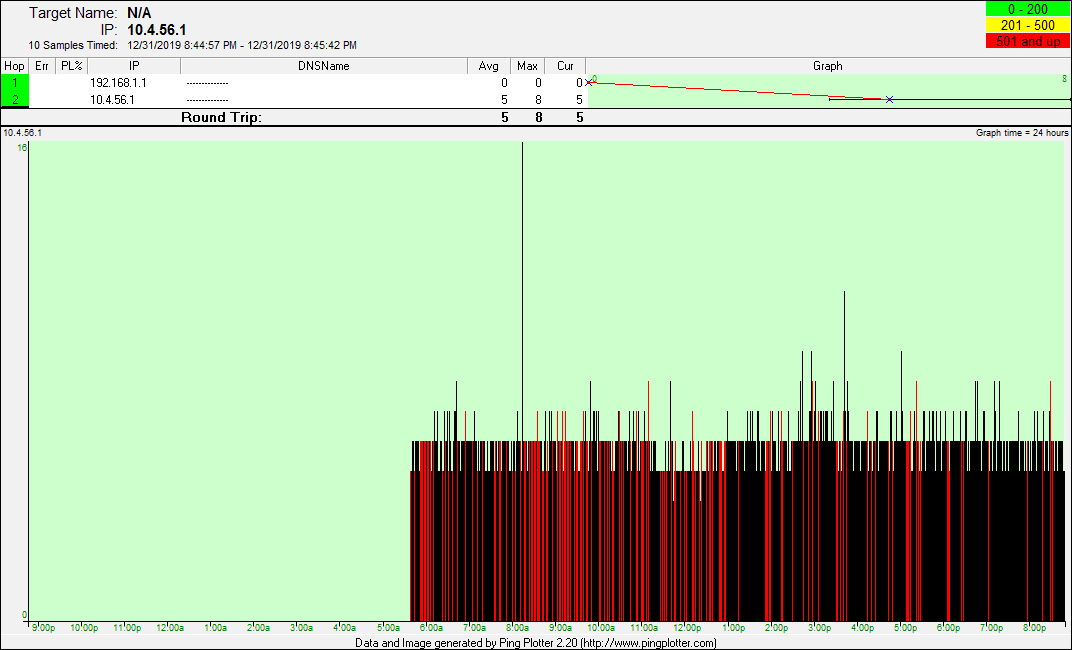Select the green 0 - 200 legend swatch

coord(1027,9)
